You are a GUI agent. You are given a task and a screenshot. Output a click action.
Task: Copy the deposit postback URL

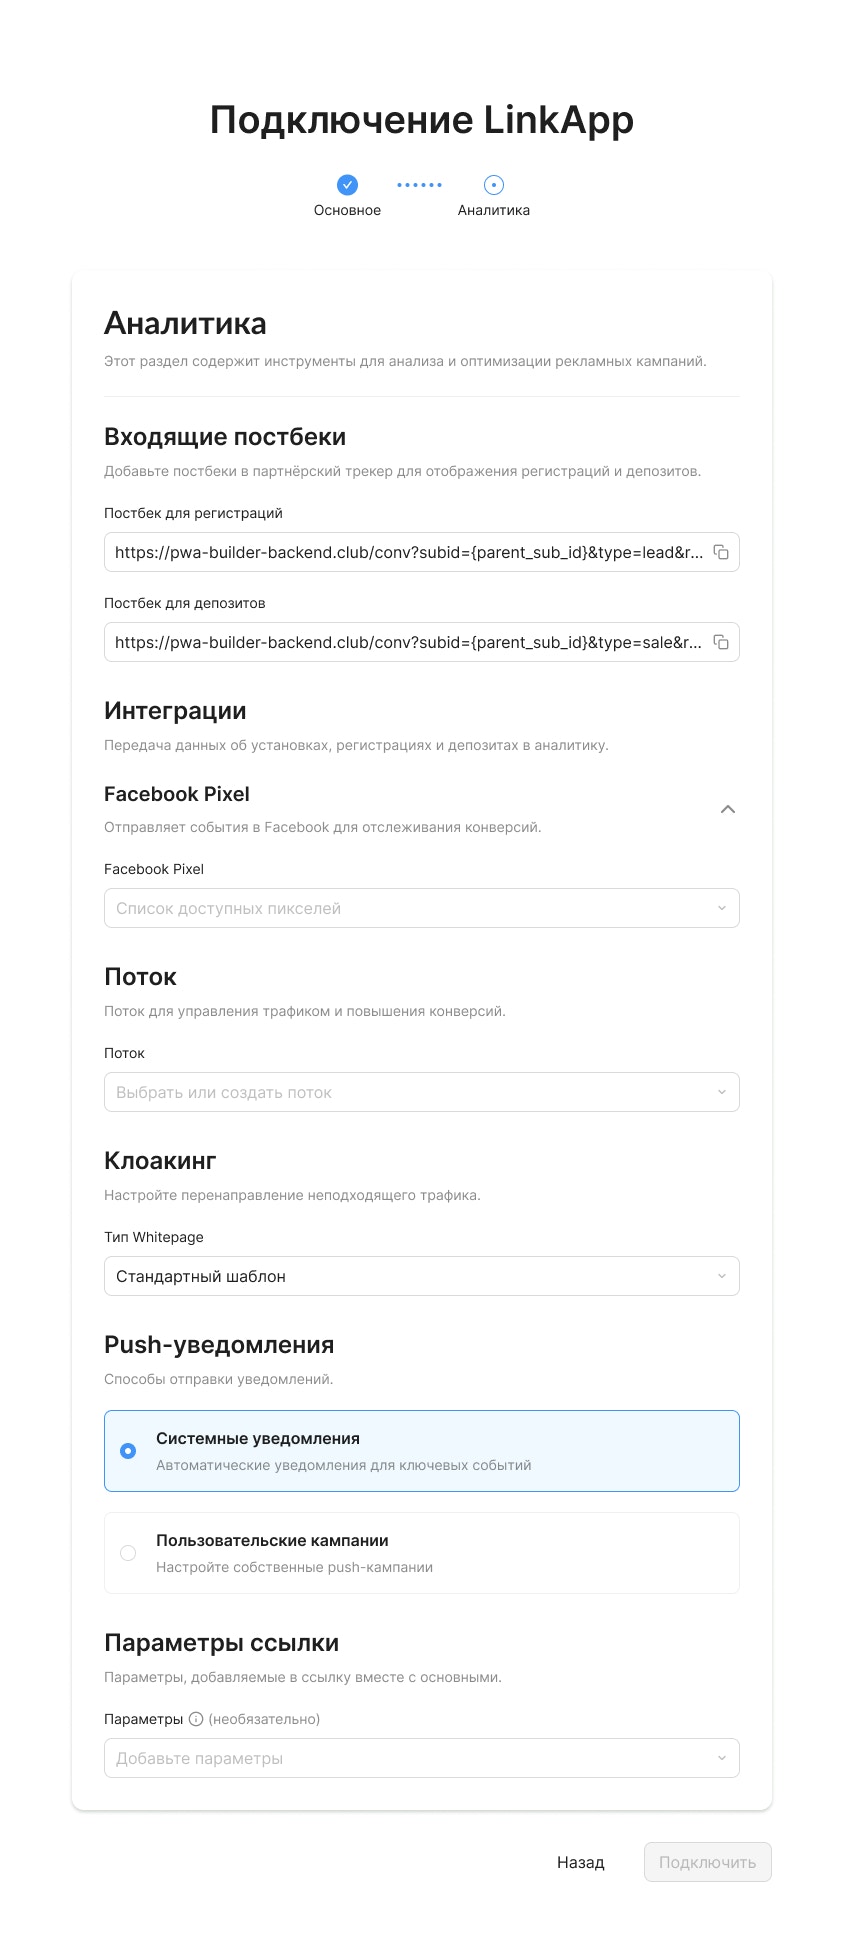(x=723, y=642)
